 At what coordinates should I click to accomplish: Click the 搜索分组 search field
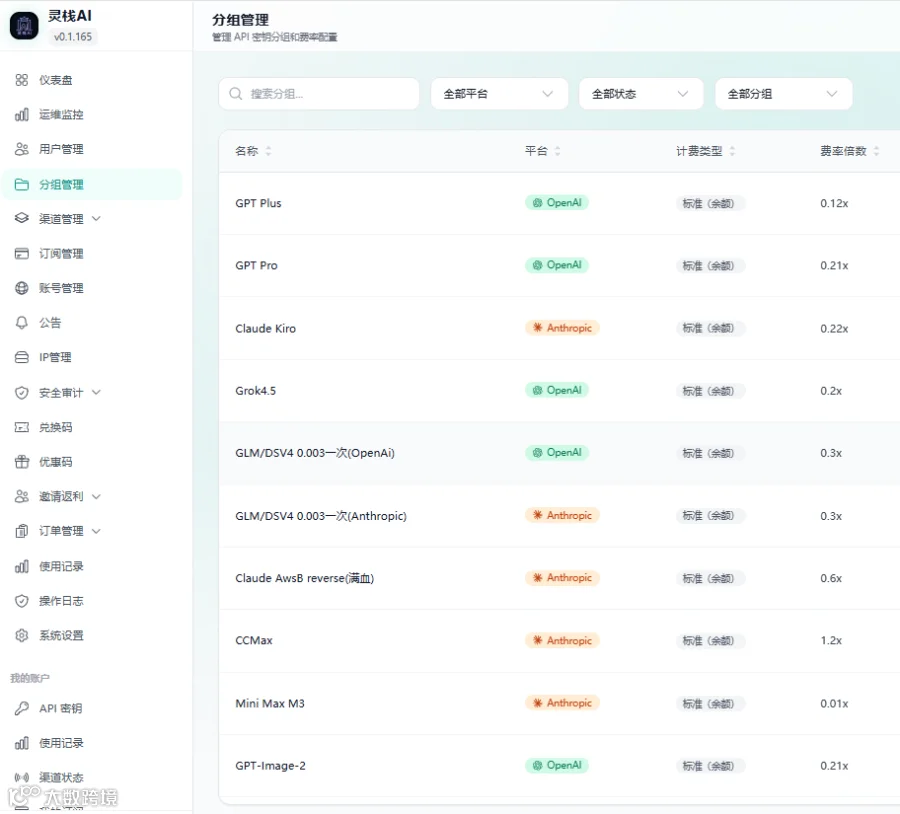[x=319, y=94]
